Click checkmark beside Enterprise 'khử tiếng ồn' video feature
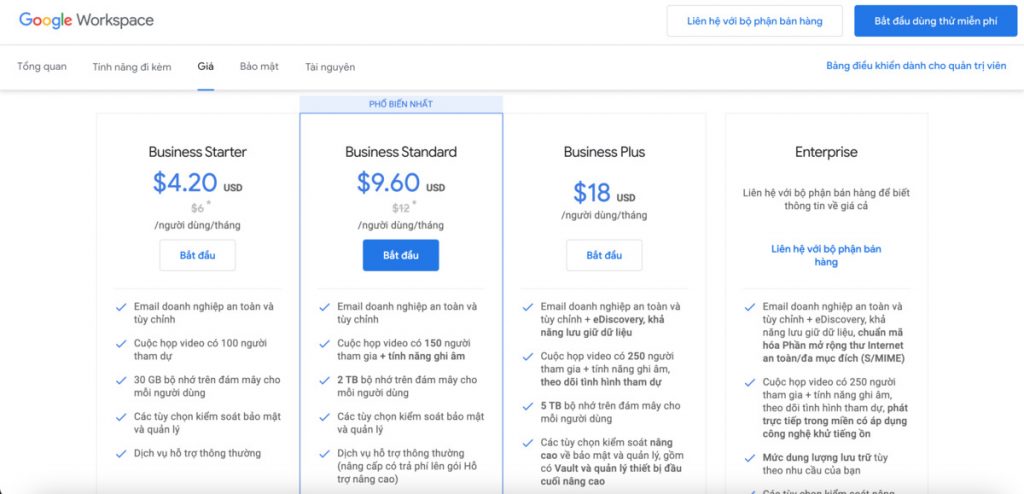 [750, 382]
